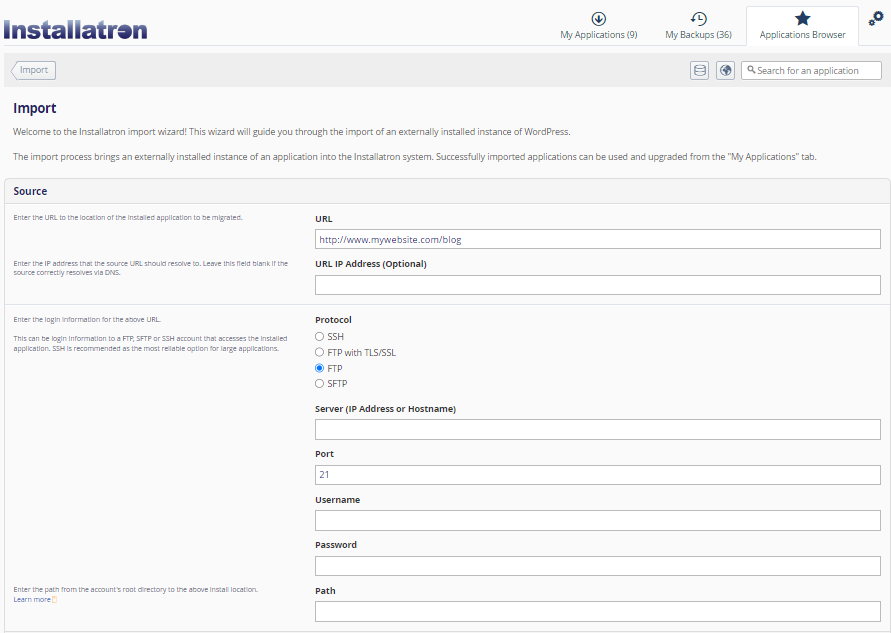Select the SSH protocol option
891x633 pixels.
click(320, 337)
